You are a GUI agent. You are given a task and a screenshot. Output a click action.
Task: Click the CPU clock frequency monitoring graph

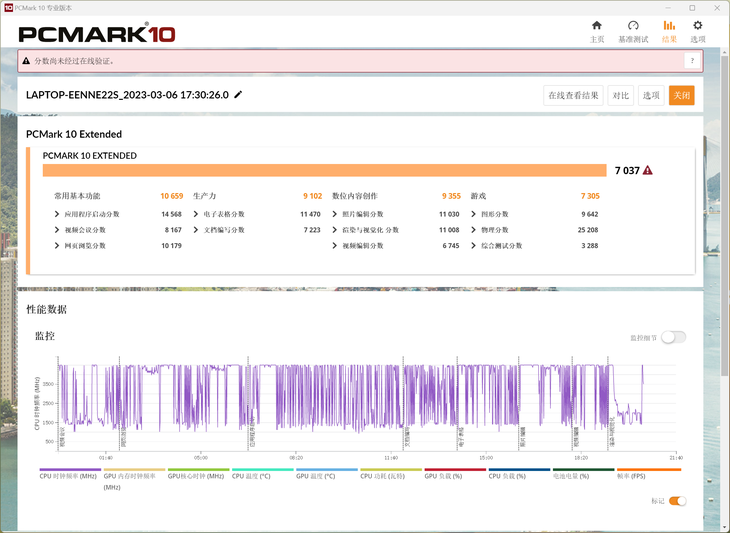pyautogui.click(x=366, y=404)
